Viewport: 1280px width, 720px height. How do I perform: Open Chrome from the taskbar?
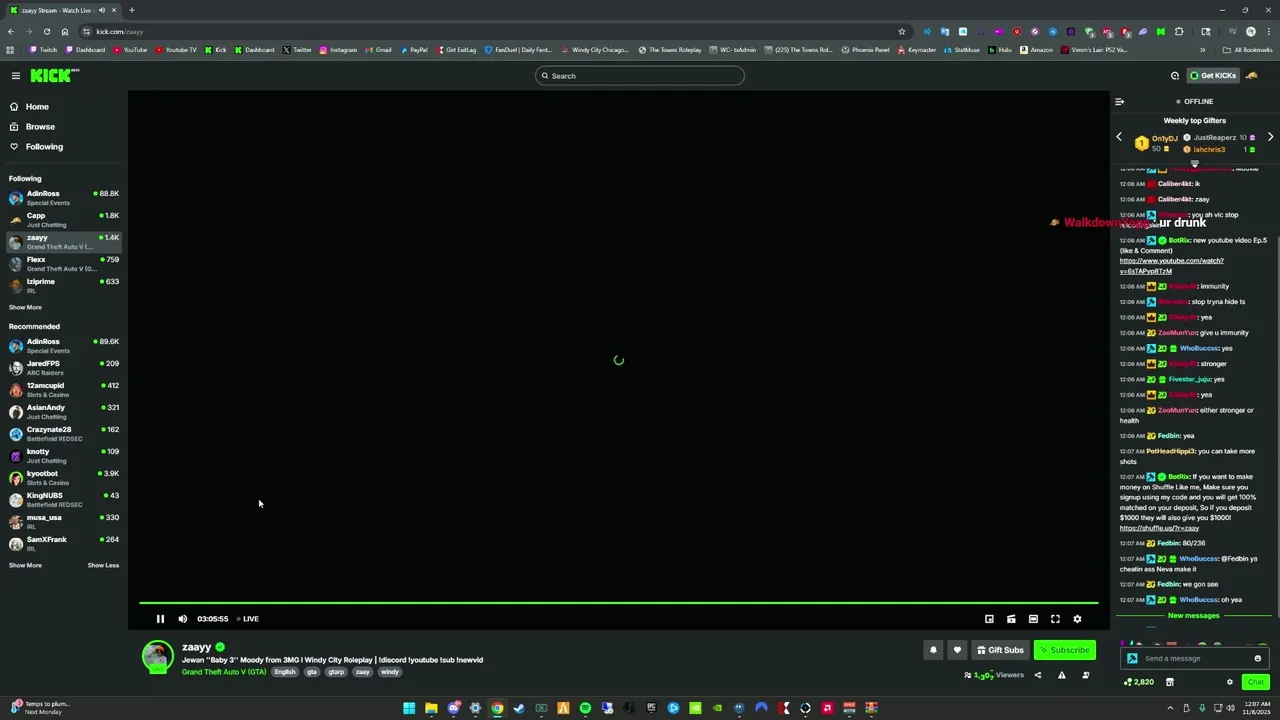pyautogui.click(x=497, y=708)
